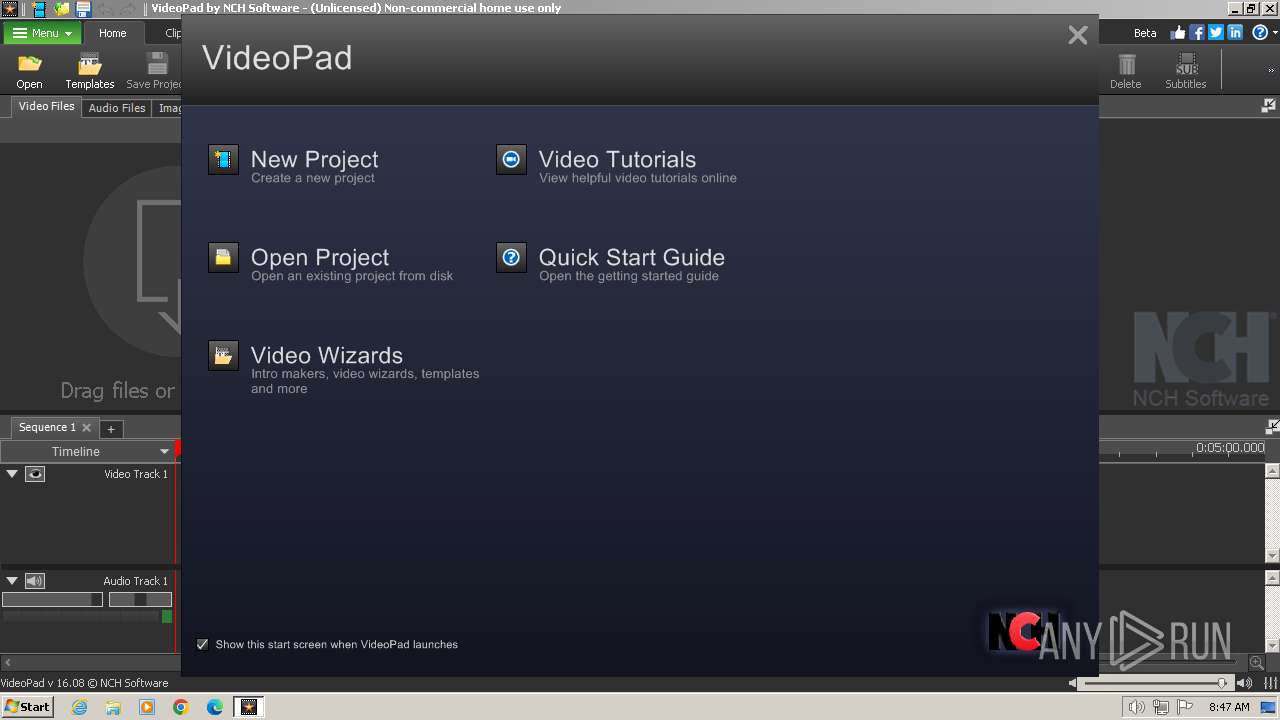This screenshot has width=1280, height=720.
Task: Click the video track scrollbar down arrow
Action: point(1273,556)
